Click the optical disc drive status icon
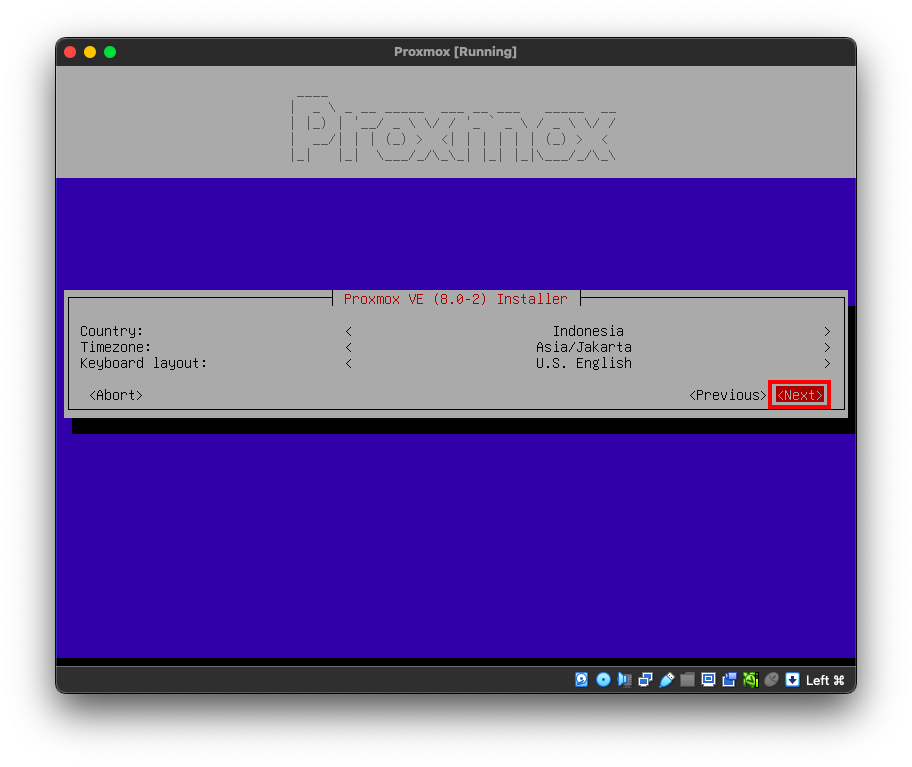Image resolution: width=912 pixels, height=767 pixels. [x=603, y=680]
